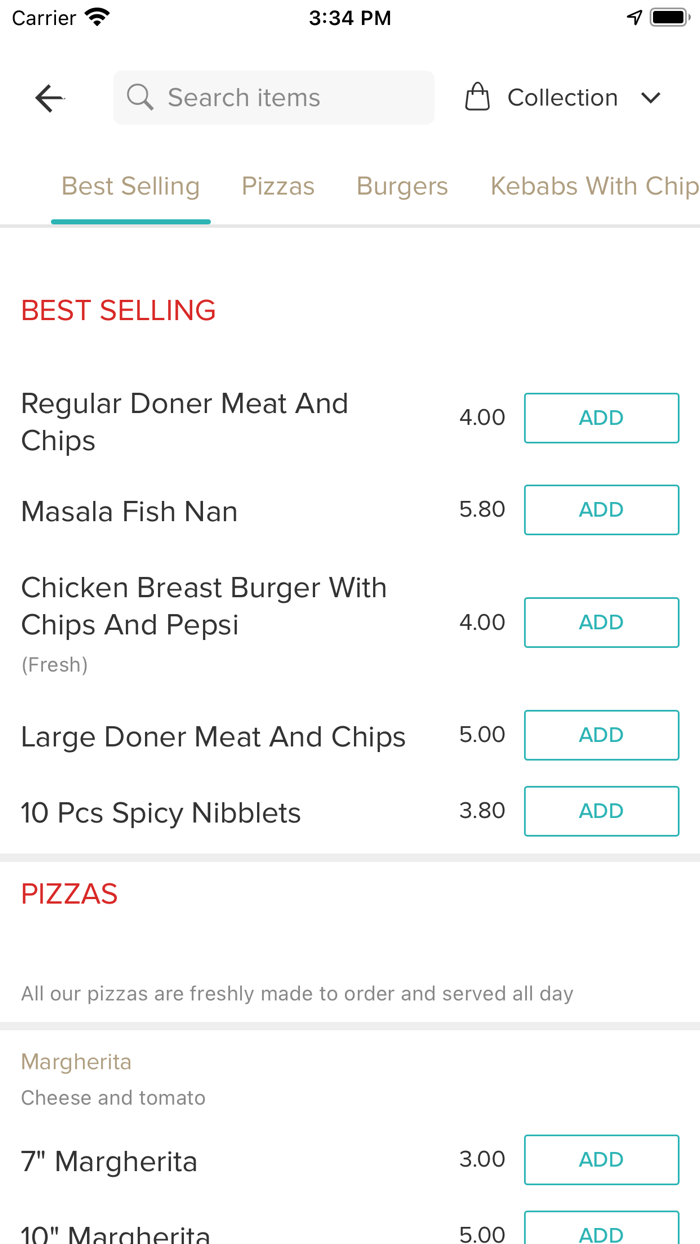This screenshot has height=1244, width=700.
Task: Switch to the Pizzas tab
Action: tap(278, 186)
